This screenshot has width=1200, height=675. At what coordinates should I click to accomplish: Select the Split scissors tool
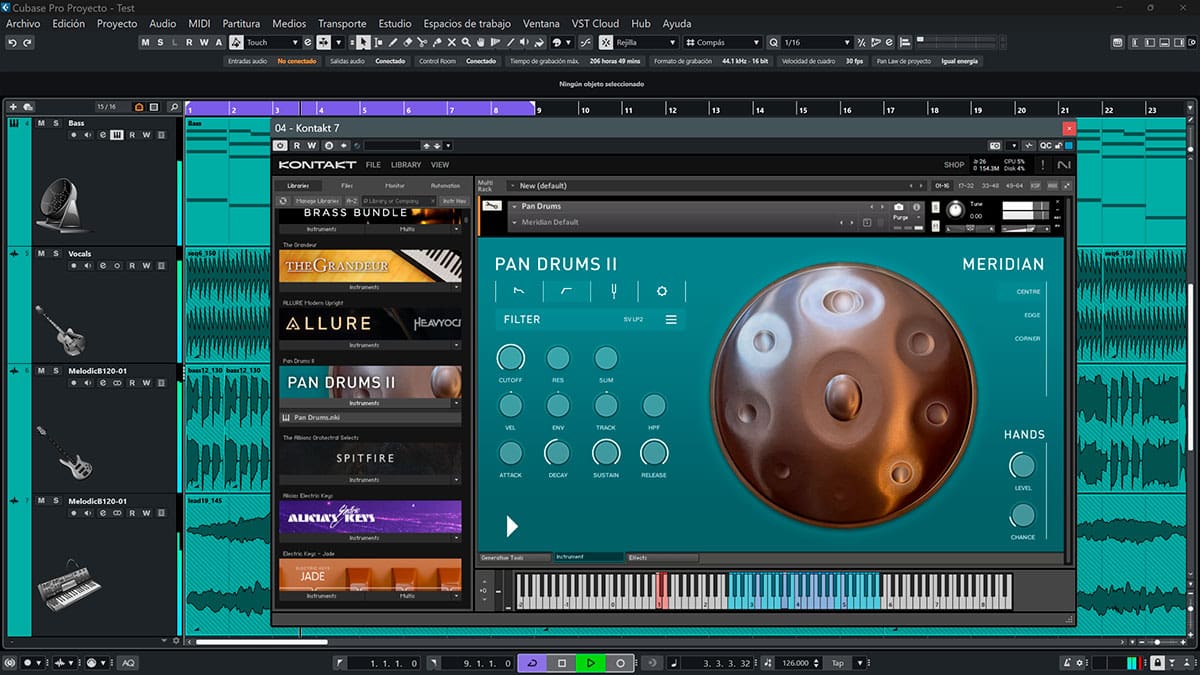[423, 43]
